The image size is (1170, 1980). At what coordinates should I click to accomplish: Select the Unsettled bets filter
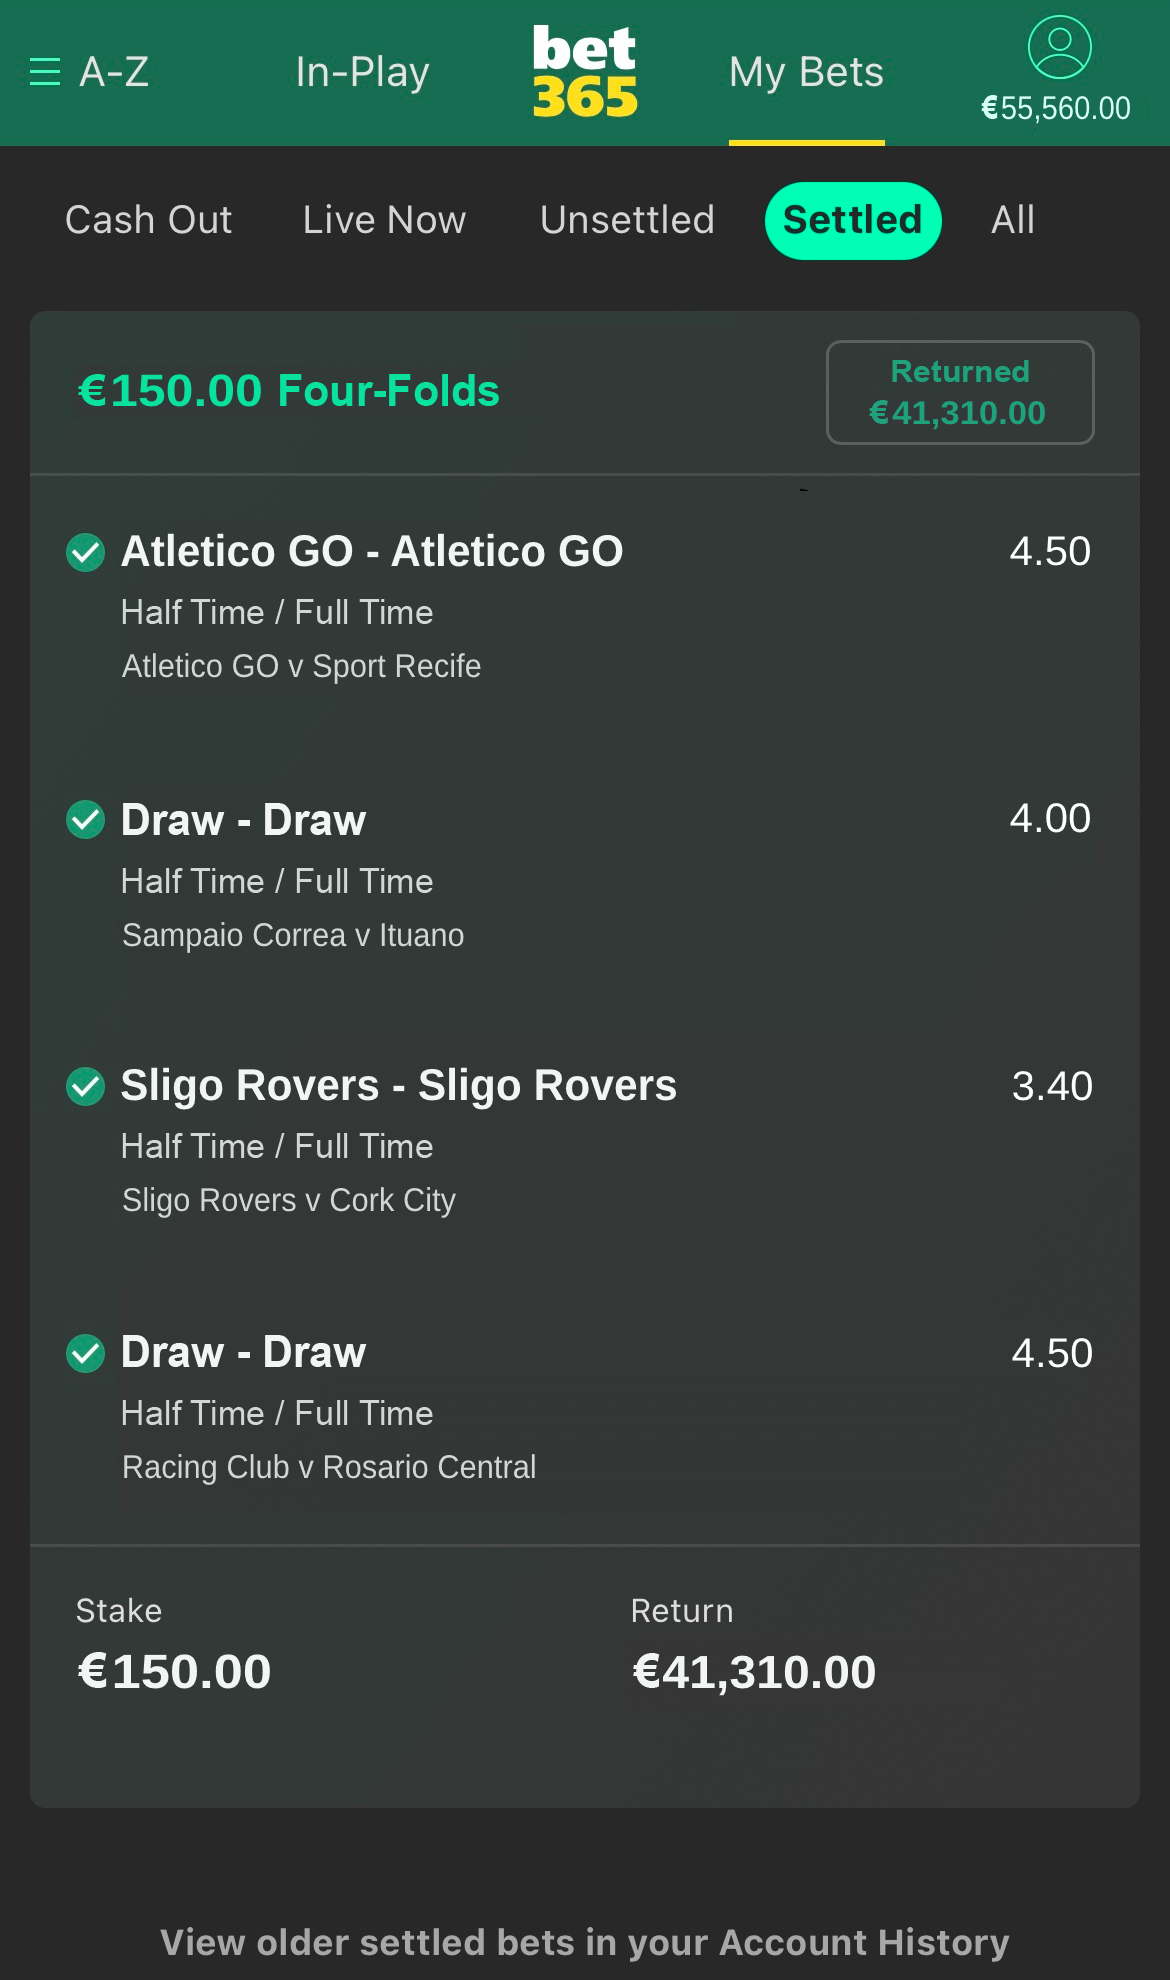coord(627,220)
